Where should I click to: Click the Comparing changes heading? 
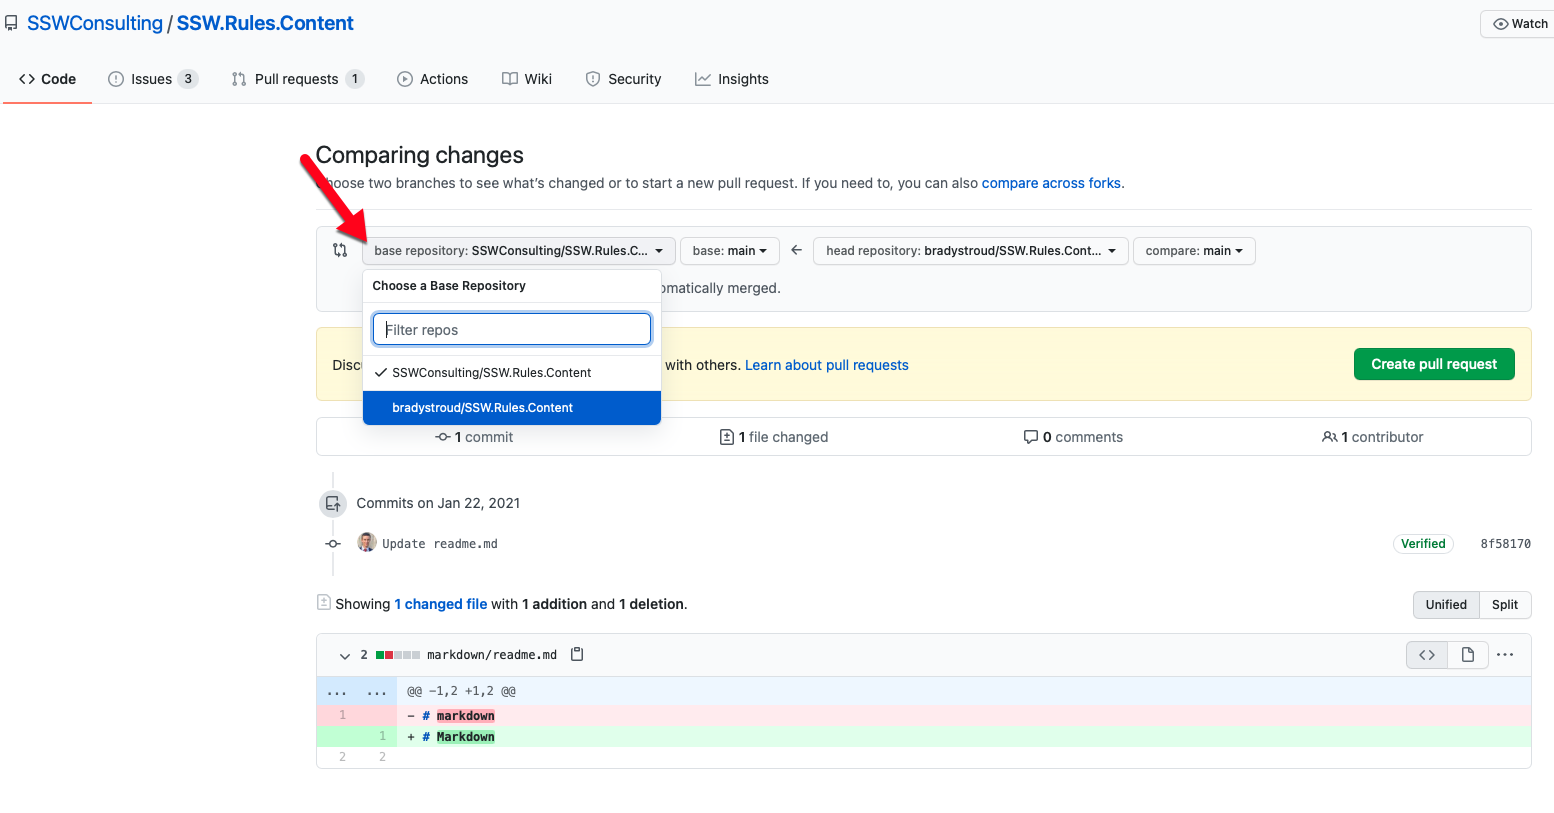coord(420,155)
